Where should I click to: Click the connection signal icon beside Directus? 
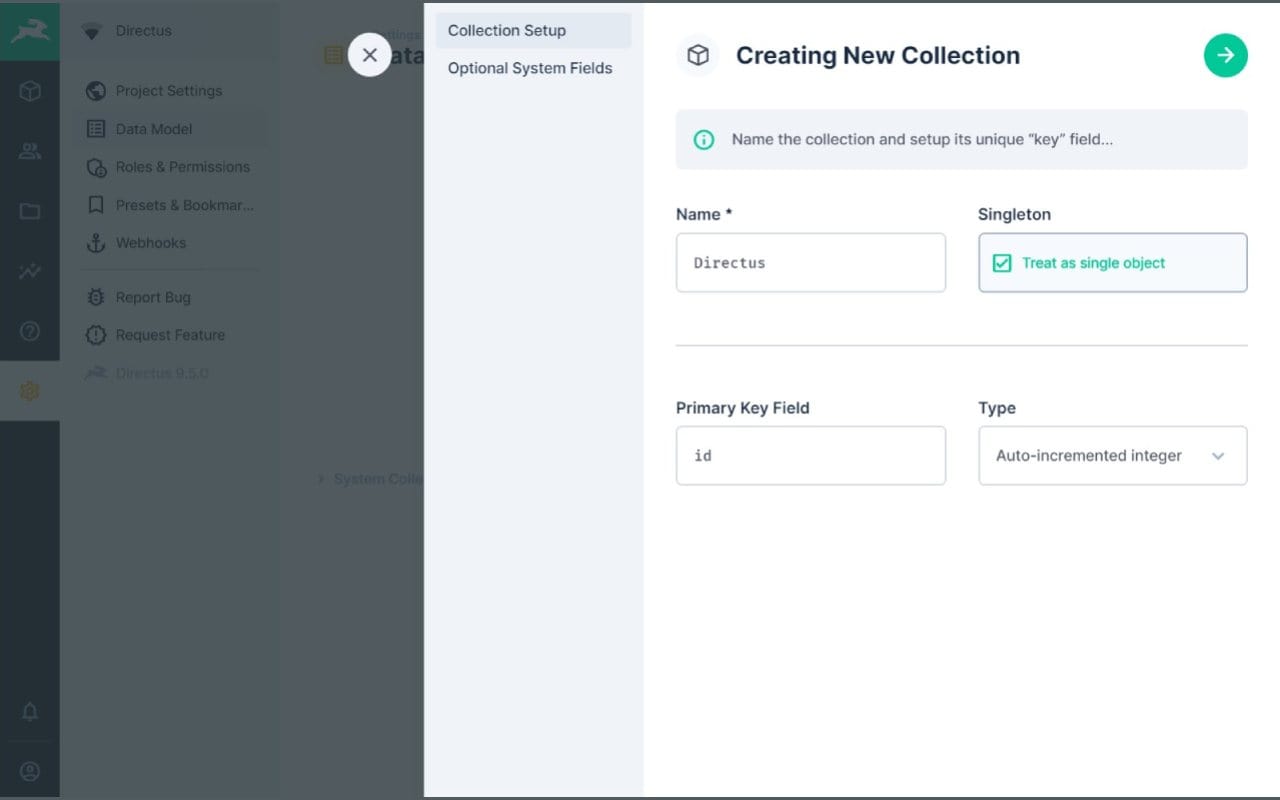[x=91, y=31]
